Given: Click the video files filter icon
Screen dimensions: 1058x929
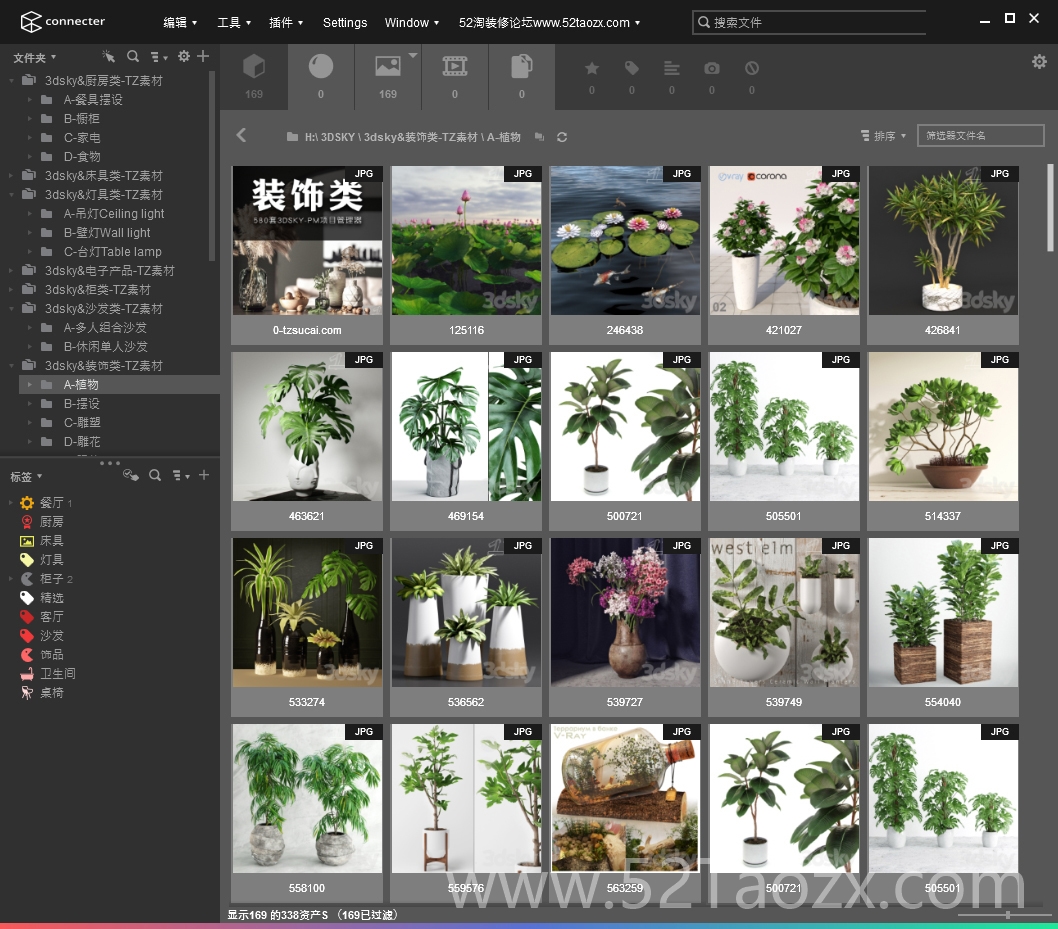Looking at the screenshot, I should point(455,76).
